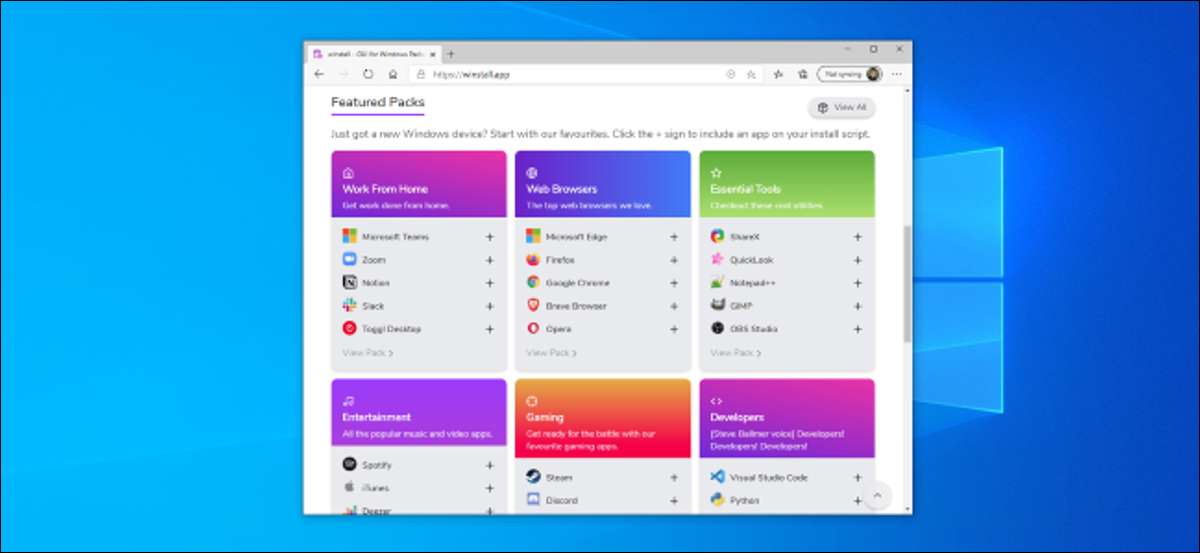
Task: Click the scroll-to-top round arrow button
Action: point(877,496)
